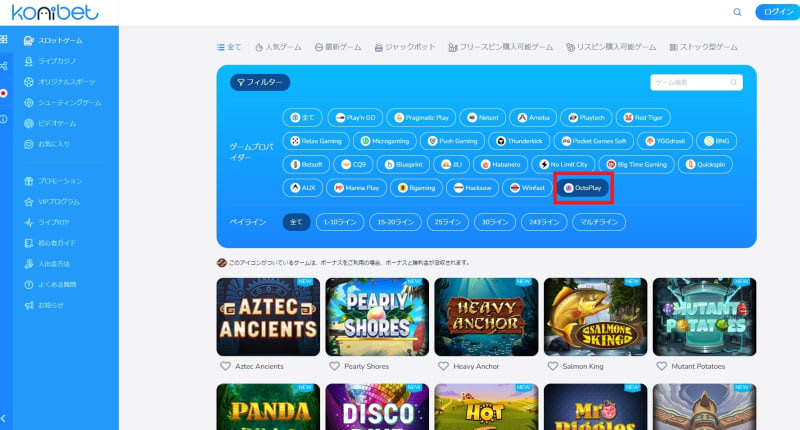Select the 243ライン payline option

coord(544,222)
